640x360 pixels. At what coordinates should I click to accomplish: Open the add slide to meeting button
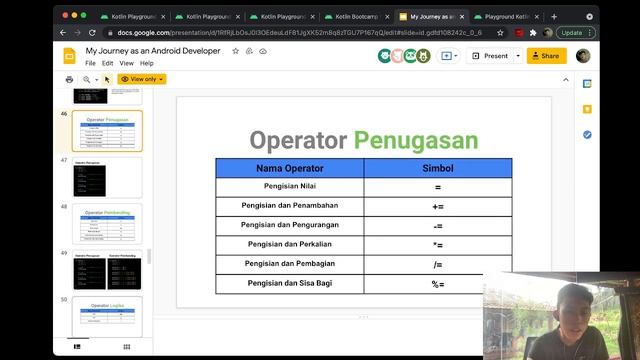pos(449,56)
